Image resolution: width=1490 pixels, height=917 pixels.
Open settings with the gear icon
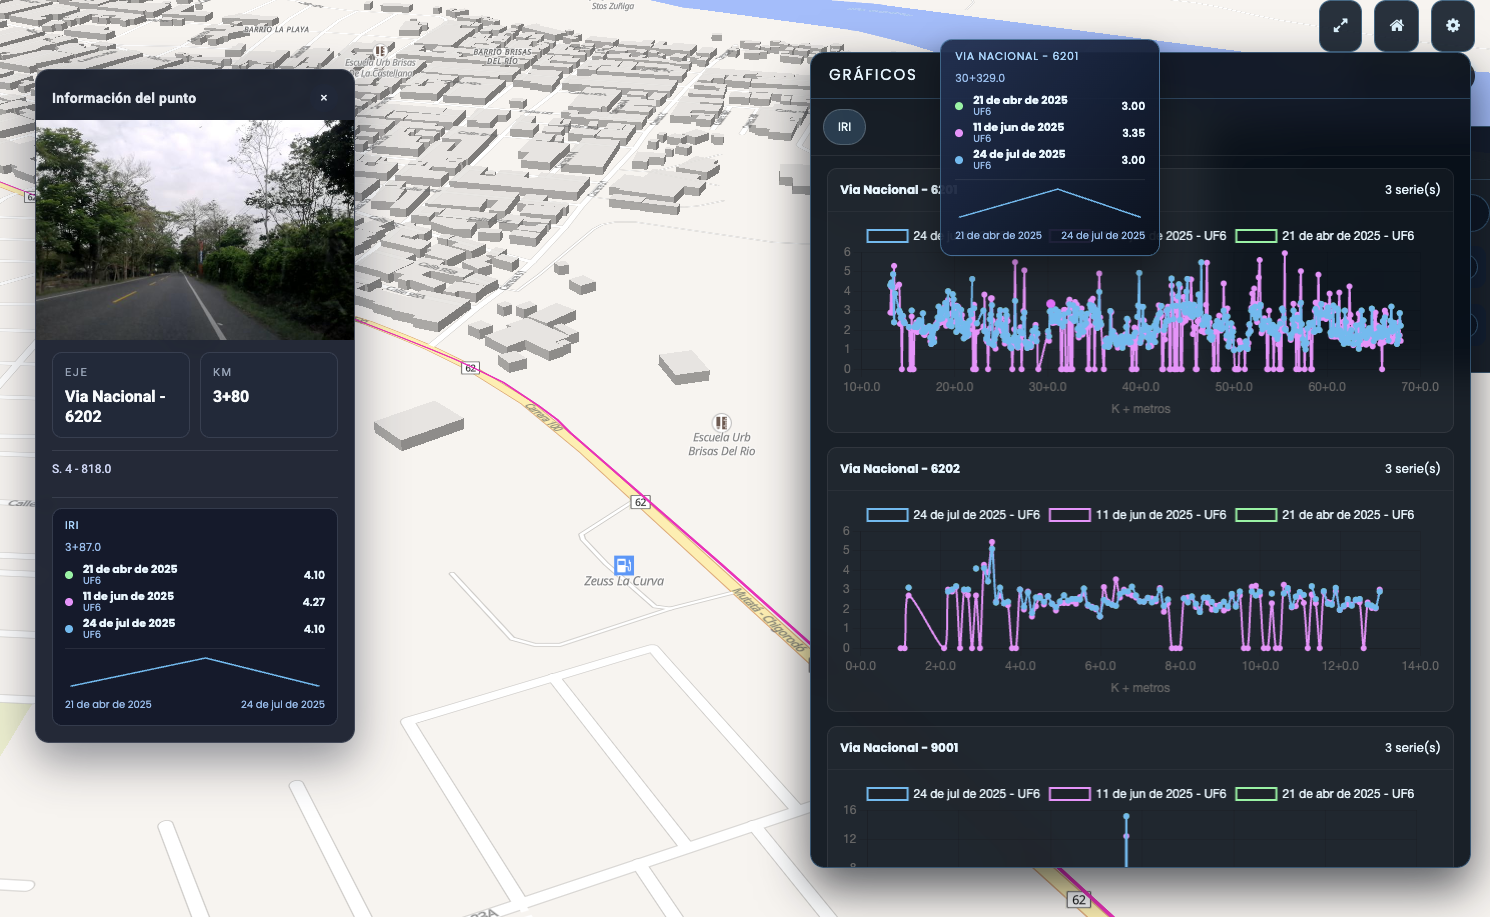[x=1452, y=26]
